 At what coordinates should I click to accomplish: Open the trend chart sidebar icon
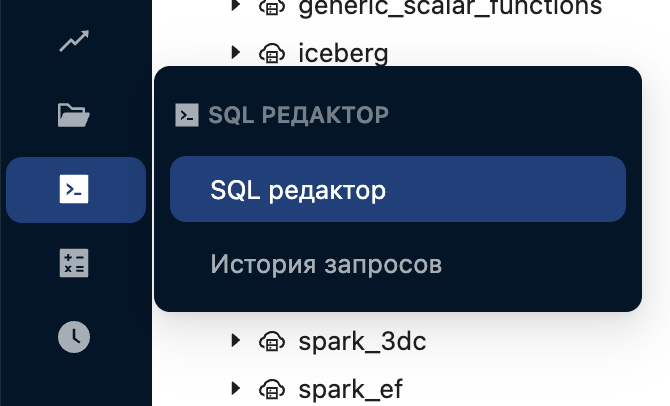pos(75,43)
